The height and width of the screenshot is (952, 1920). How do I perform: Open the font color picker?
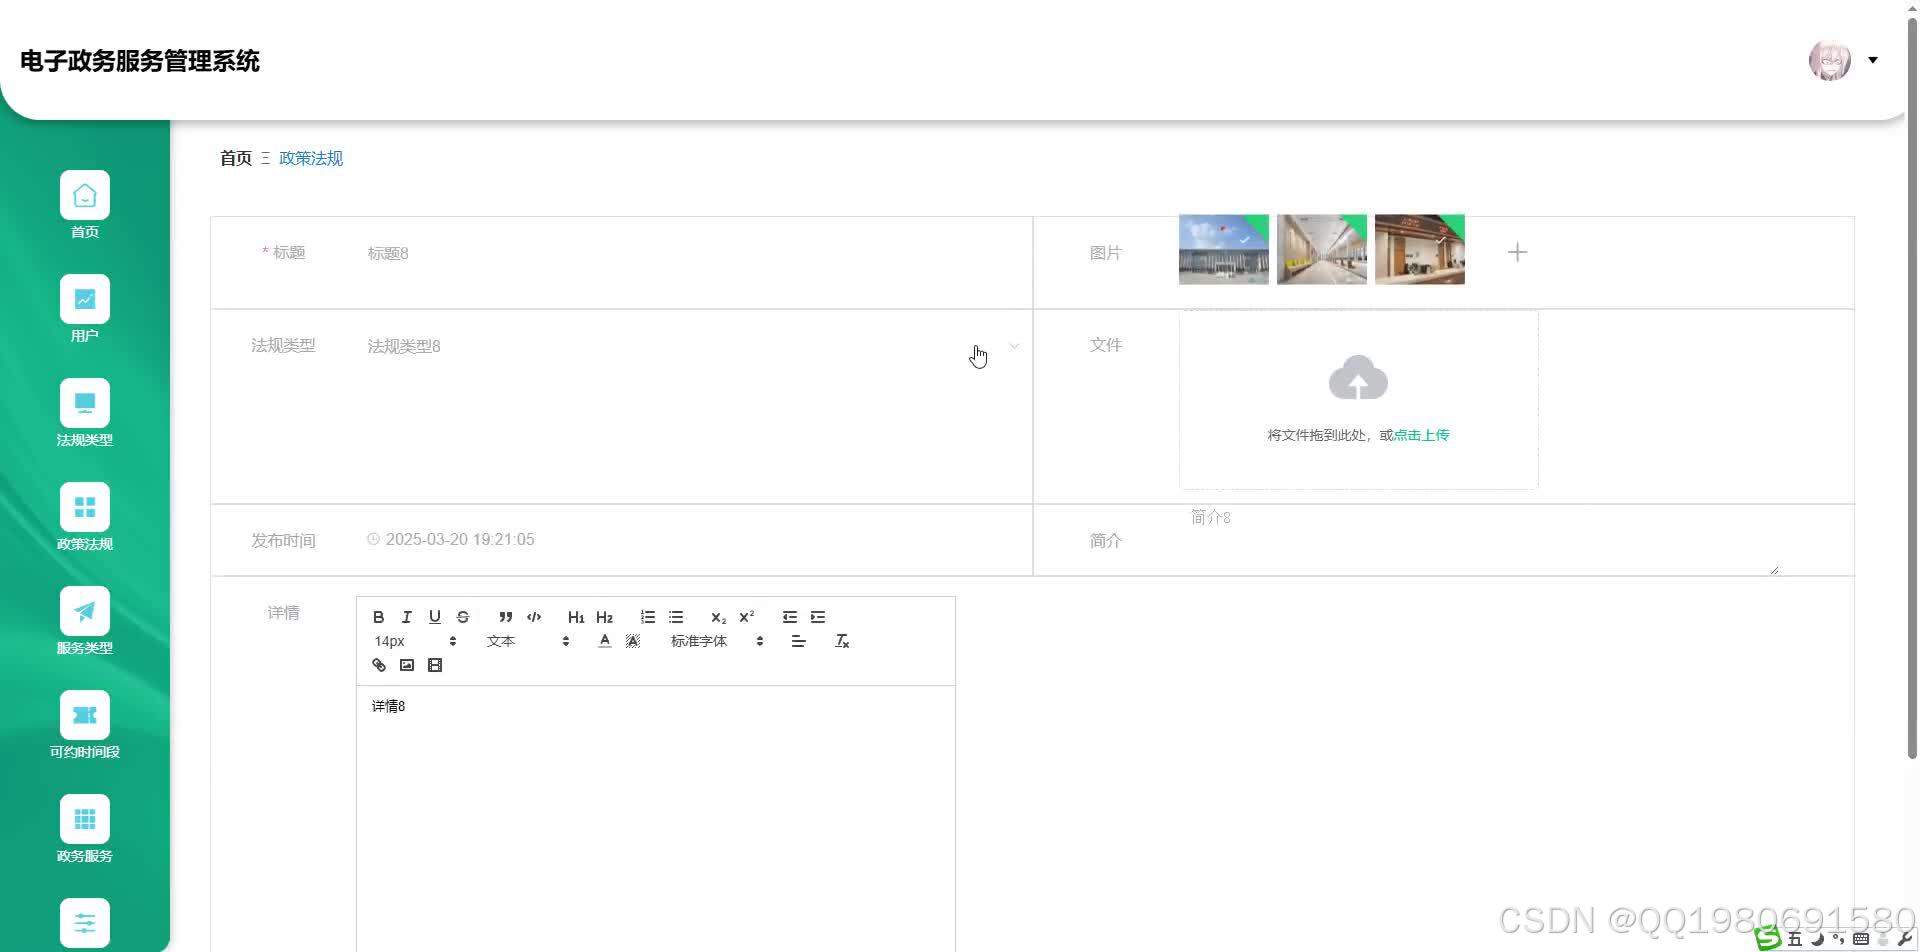click(605, 641)
